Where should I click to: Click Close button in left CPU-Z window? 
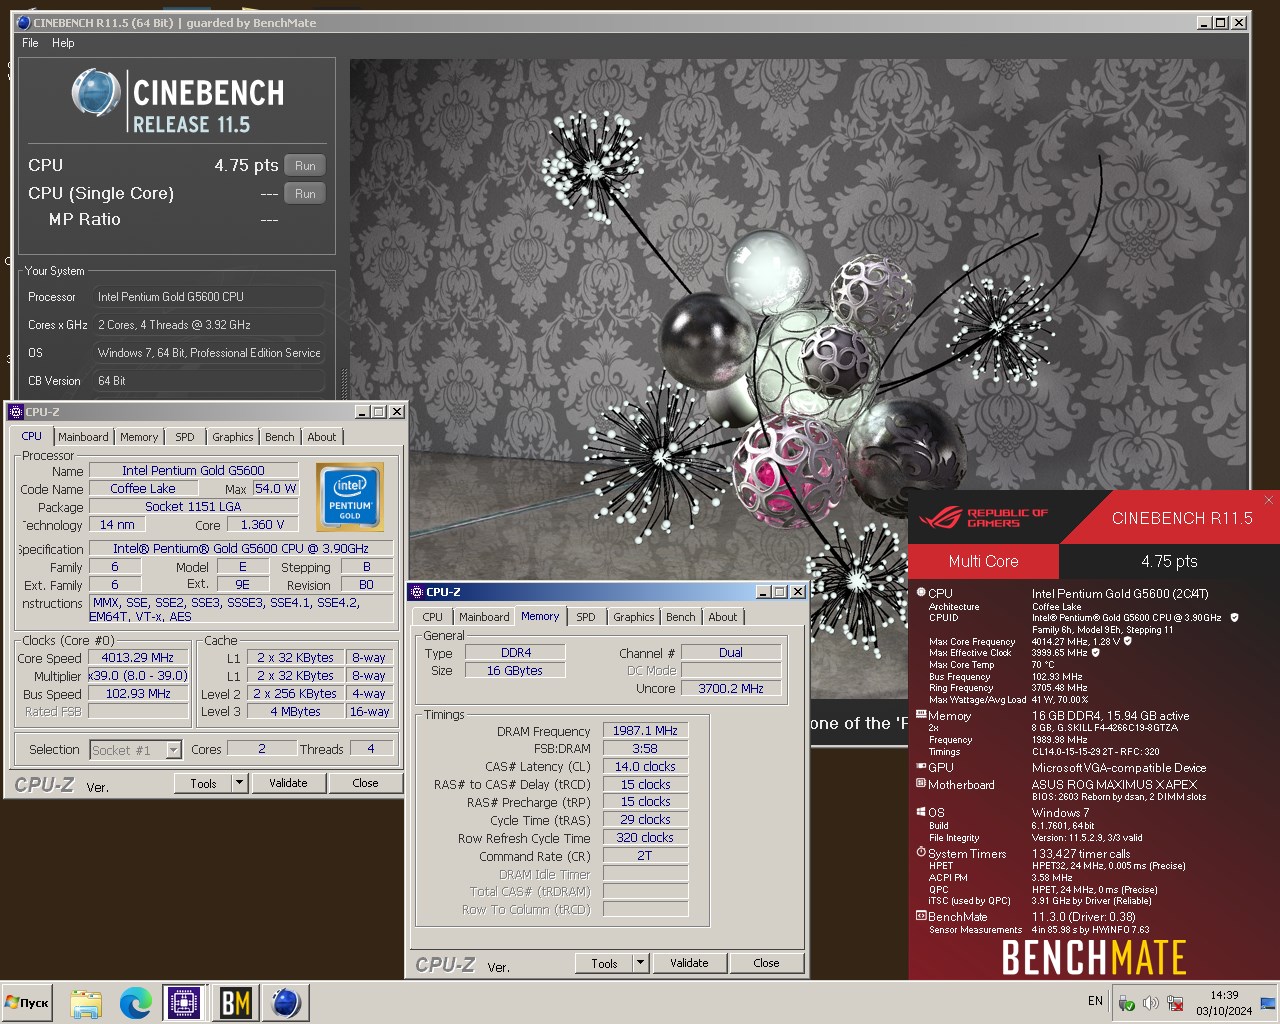(x=365, y=783)
